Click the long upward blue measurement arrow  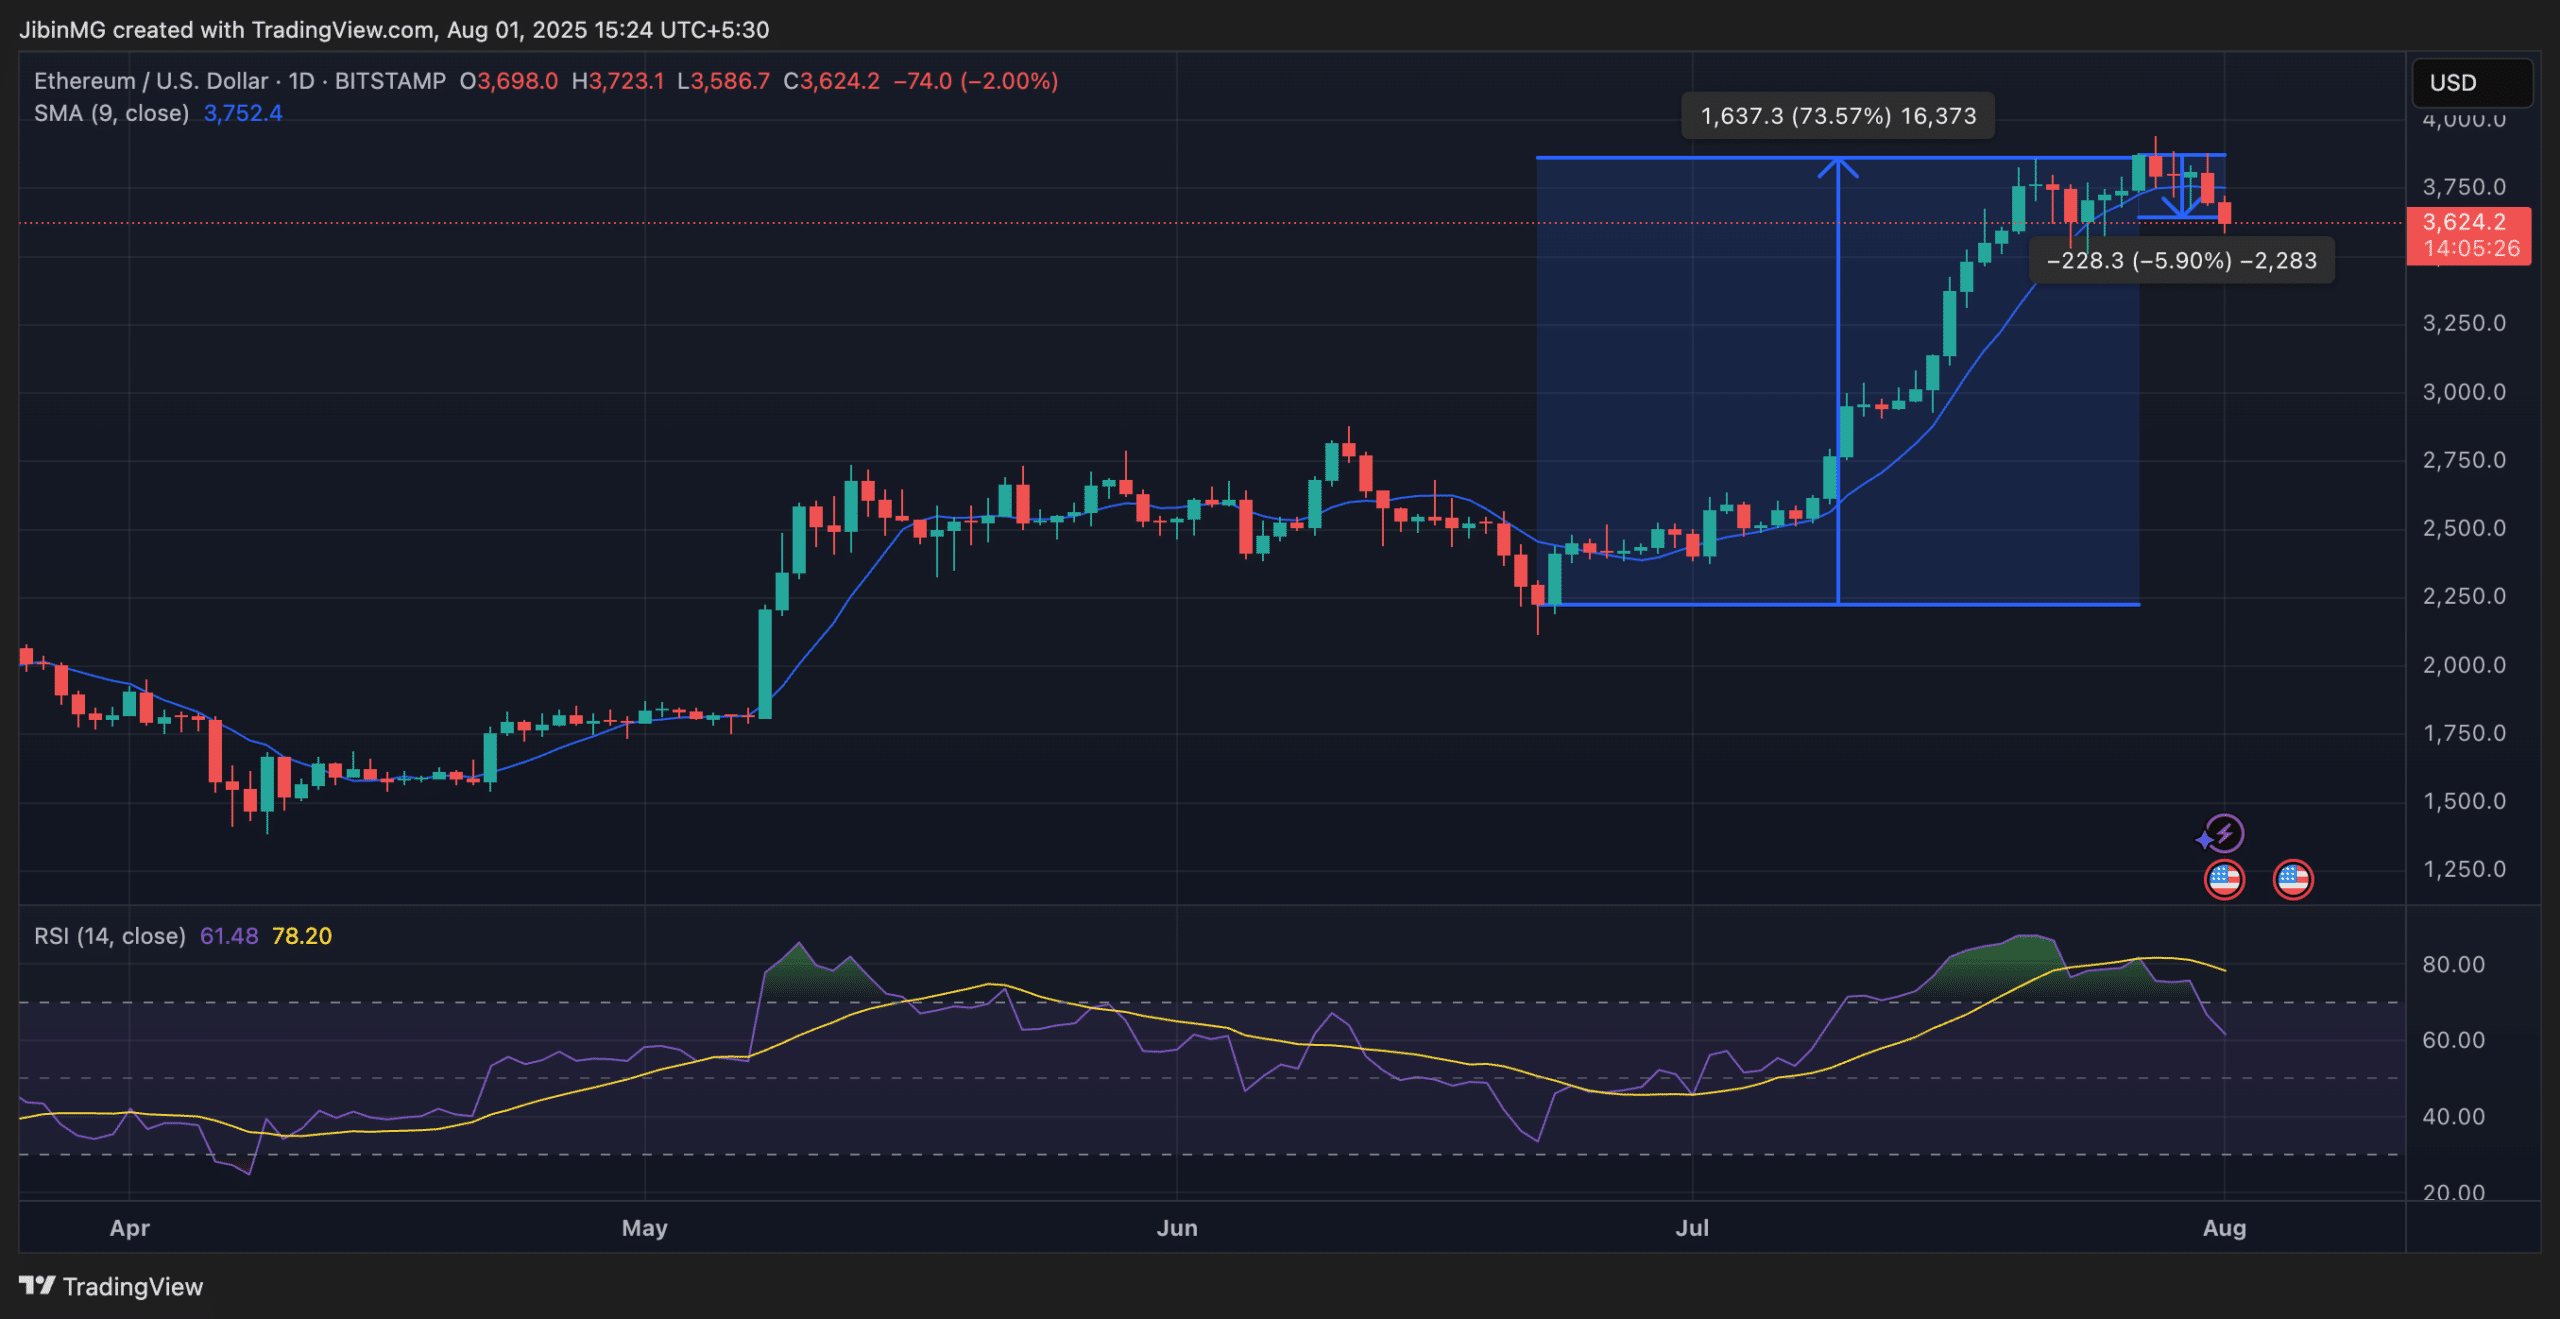(1837, 380)
